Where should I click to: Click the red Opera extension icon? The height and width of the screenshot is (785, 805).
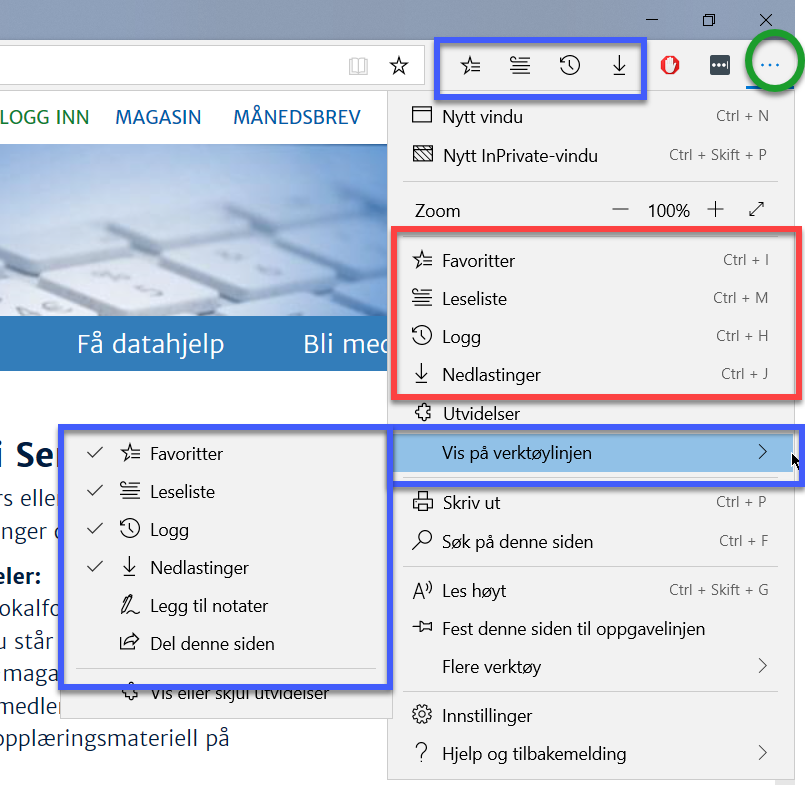coord(670,66)
